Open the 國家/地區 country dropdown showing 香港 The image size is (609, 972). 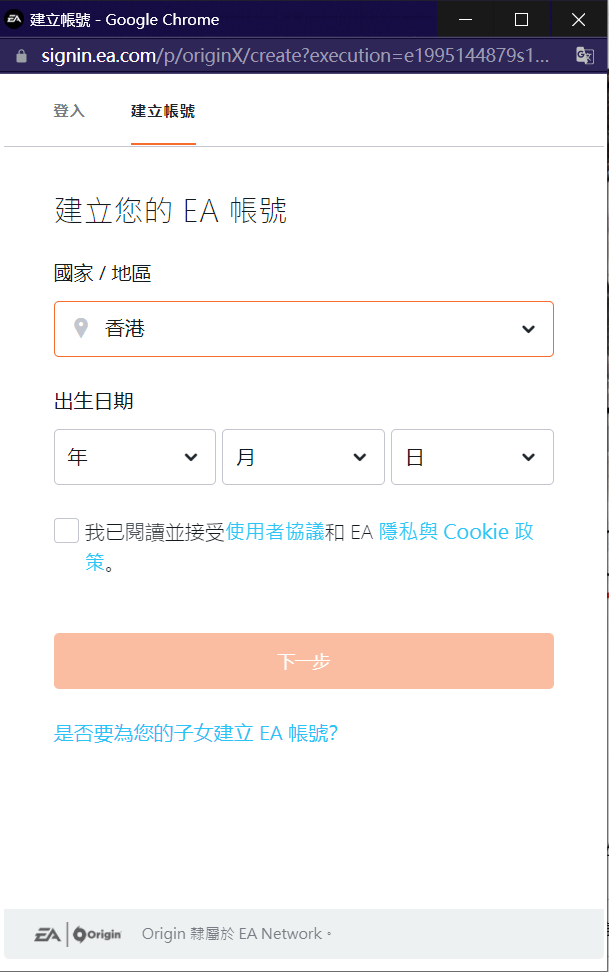pyautogui.click(x=303, y=329)
